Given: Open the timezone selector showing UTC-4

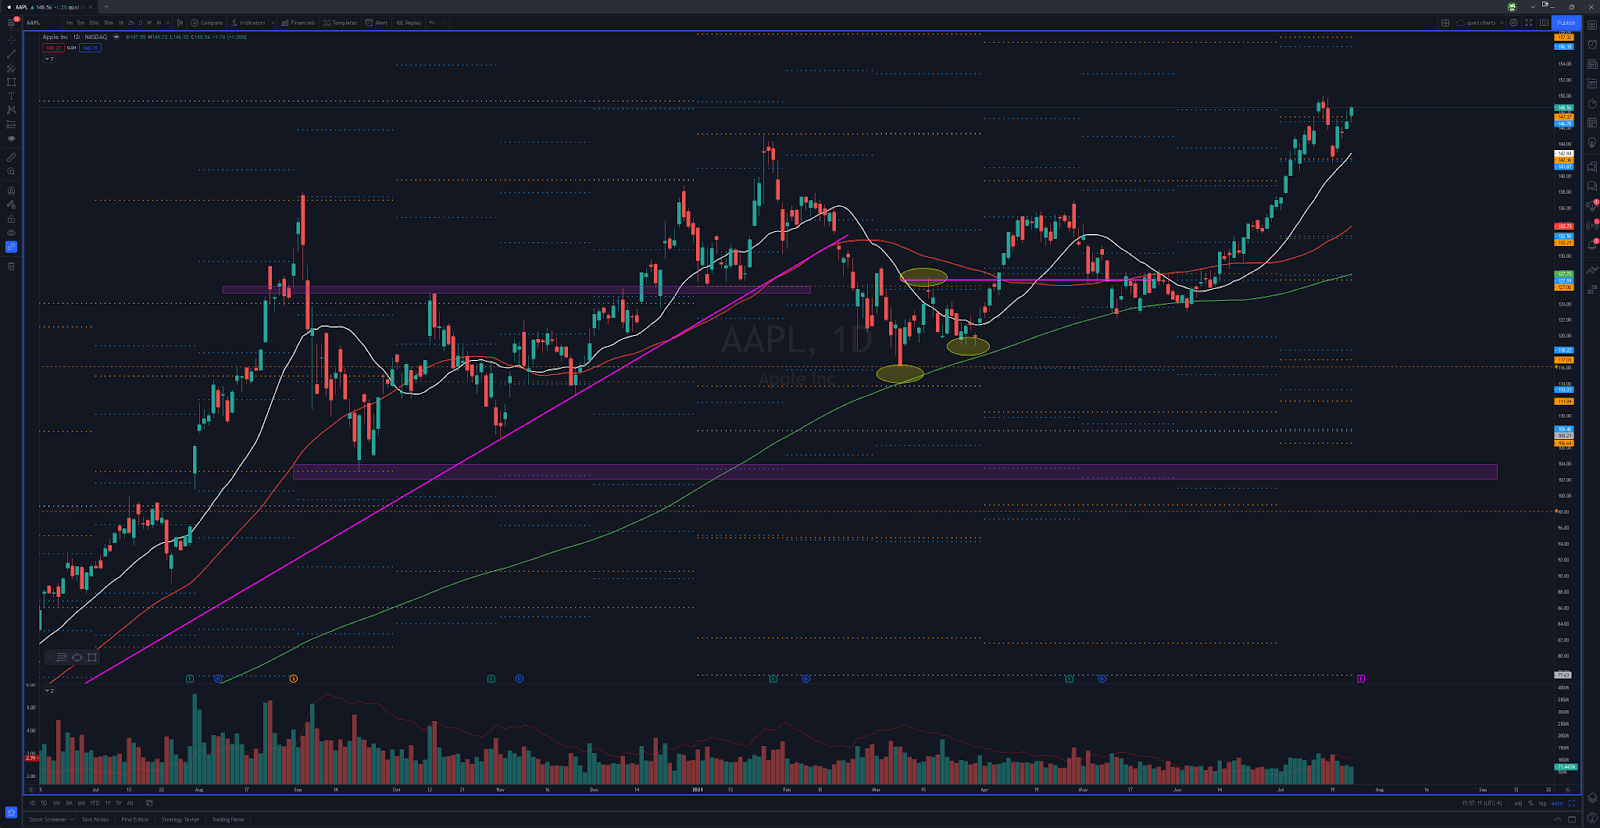Looking at the screenshot, I should tap(1482, 803).
